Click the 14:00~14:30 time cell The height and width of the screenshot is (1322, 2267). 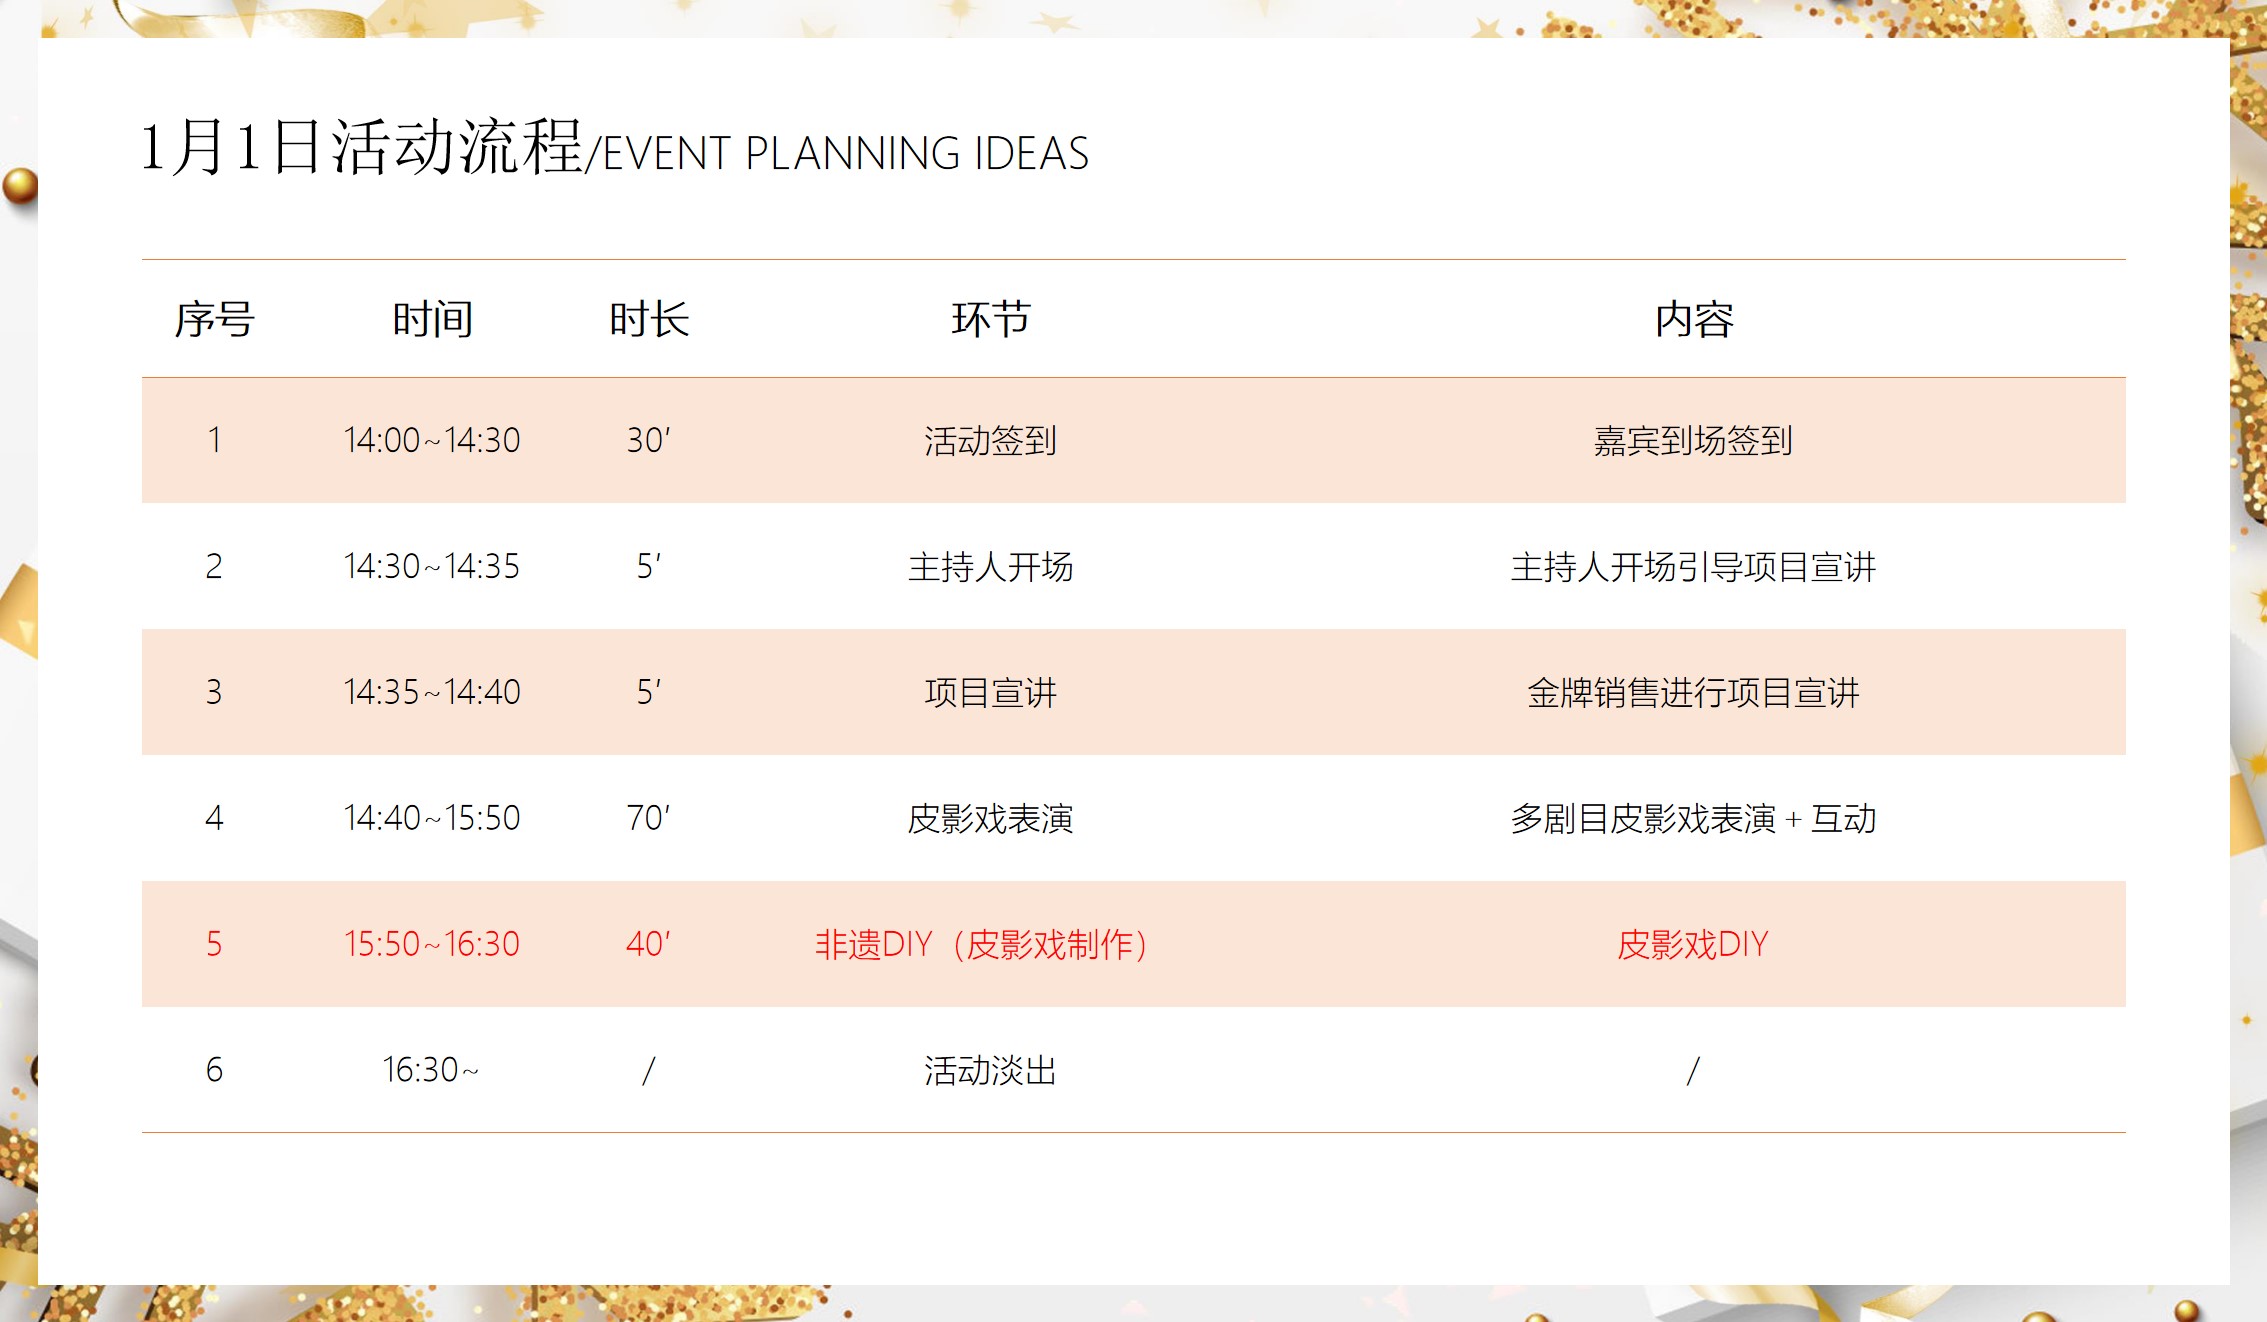pyautogui.click(x=432, y=440)
